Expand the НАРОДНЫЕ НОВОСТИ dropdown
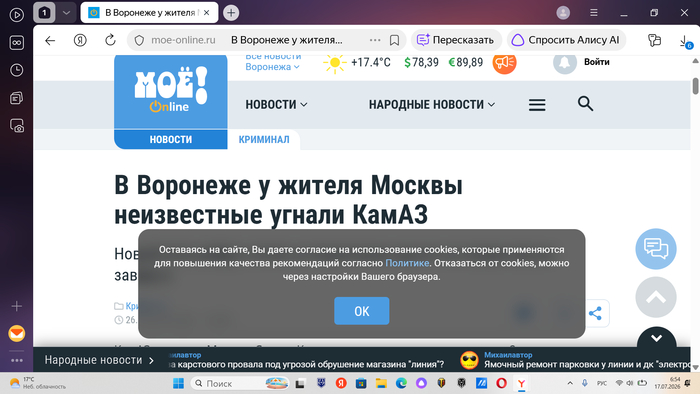 coord(432,104)
